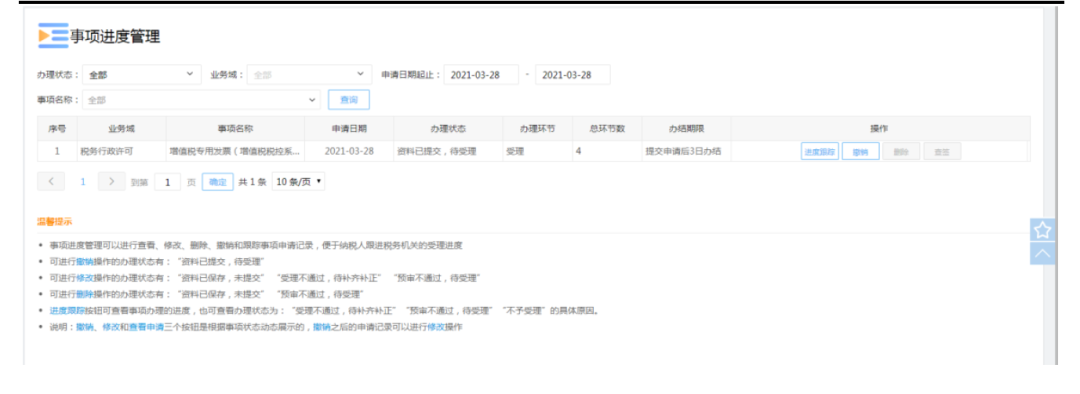The width and height of the screenshot is (1080, 394).
Task: Click the end date field after the dash
Action: tap(572, 75)
